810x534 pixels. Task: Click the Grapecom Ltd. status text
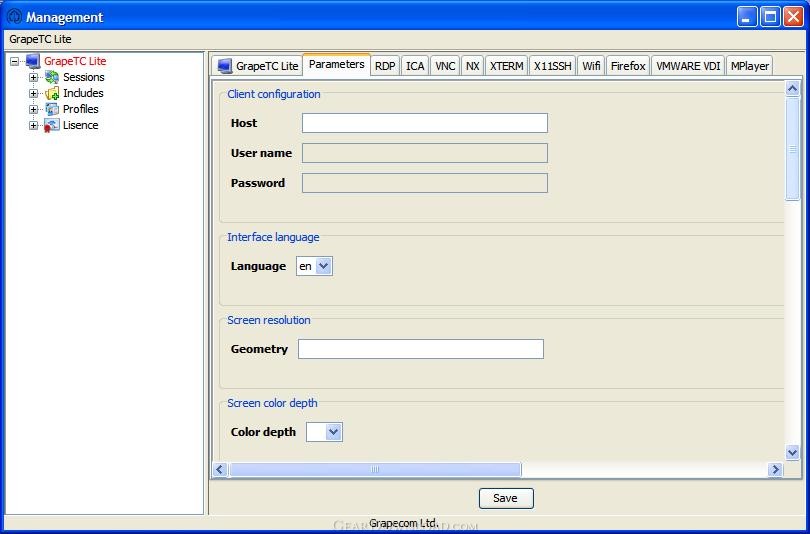[x=404, y=523]
